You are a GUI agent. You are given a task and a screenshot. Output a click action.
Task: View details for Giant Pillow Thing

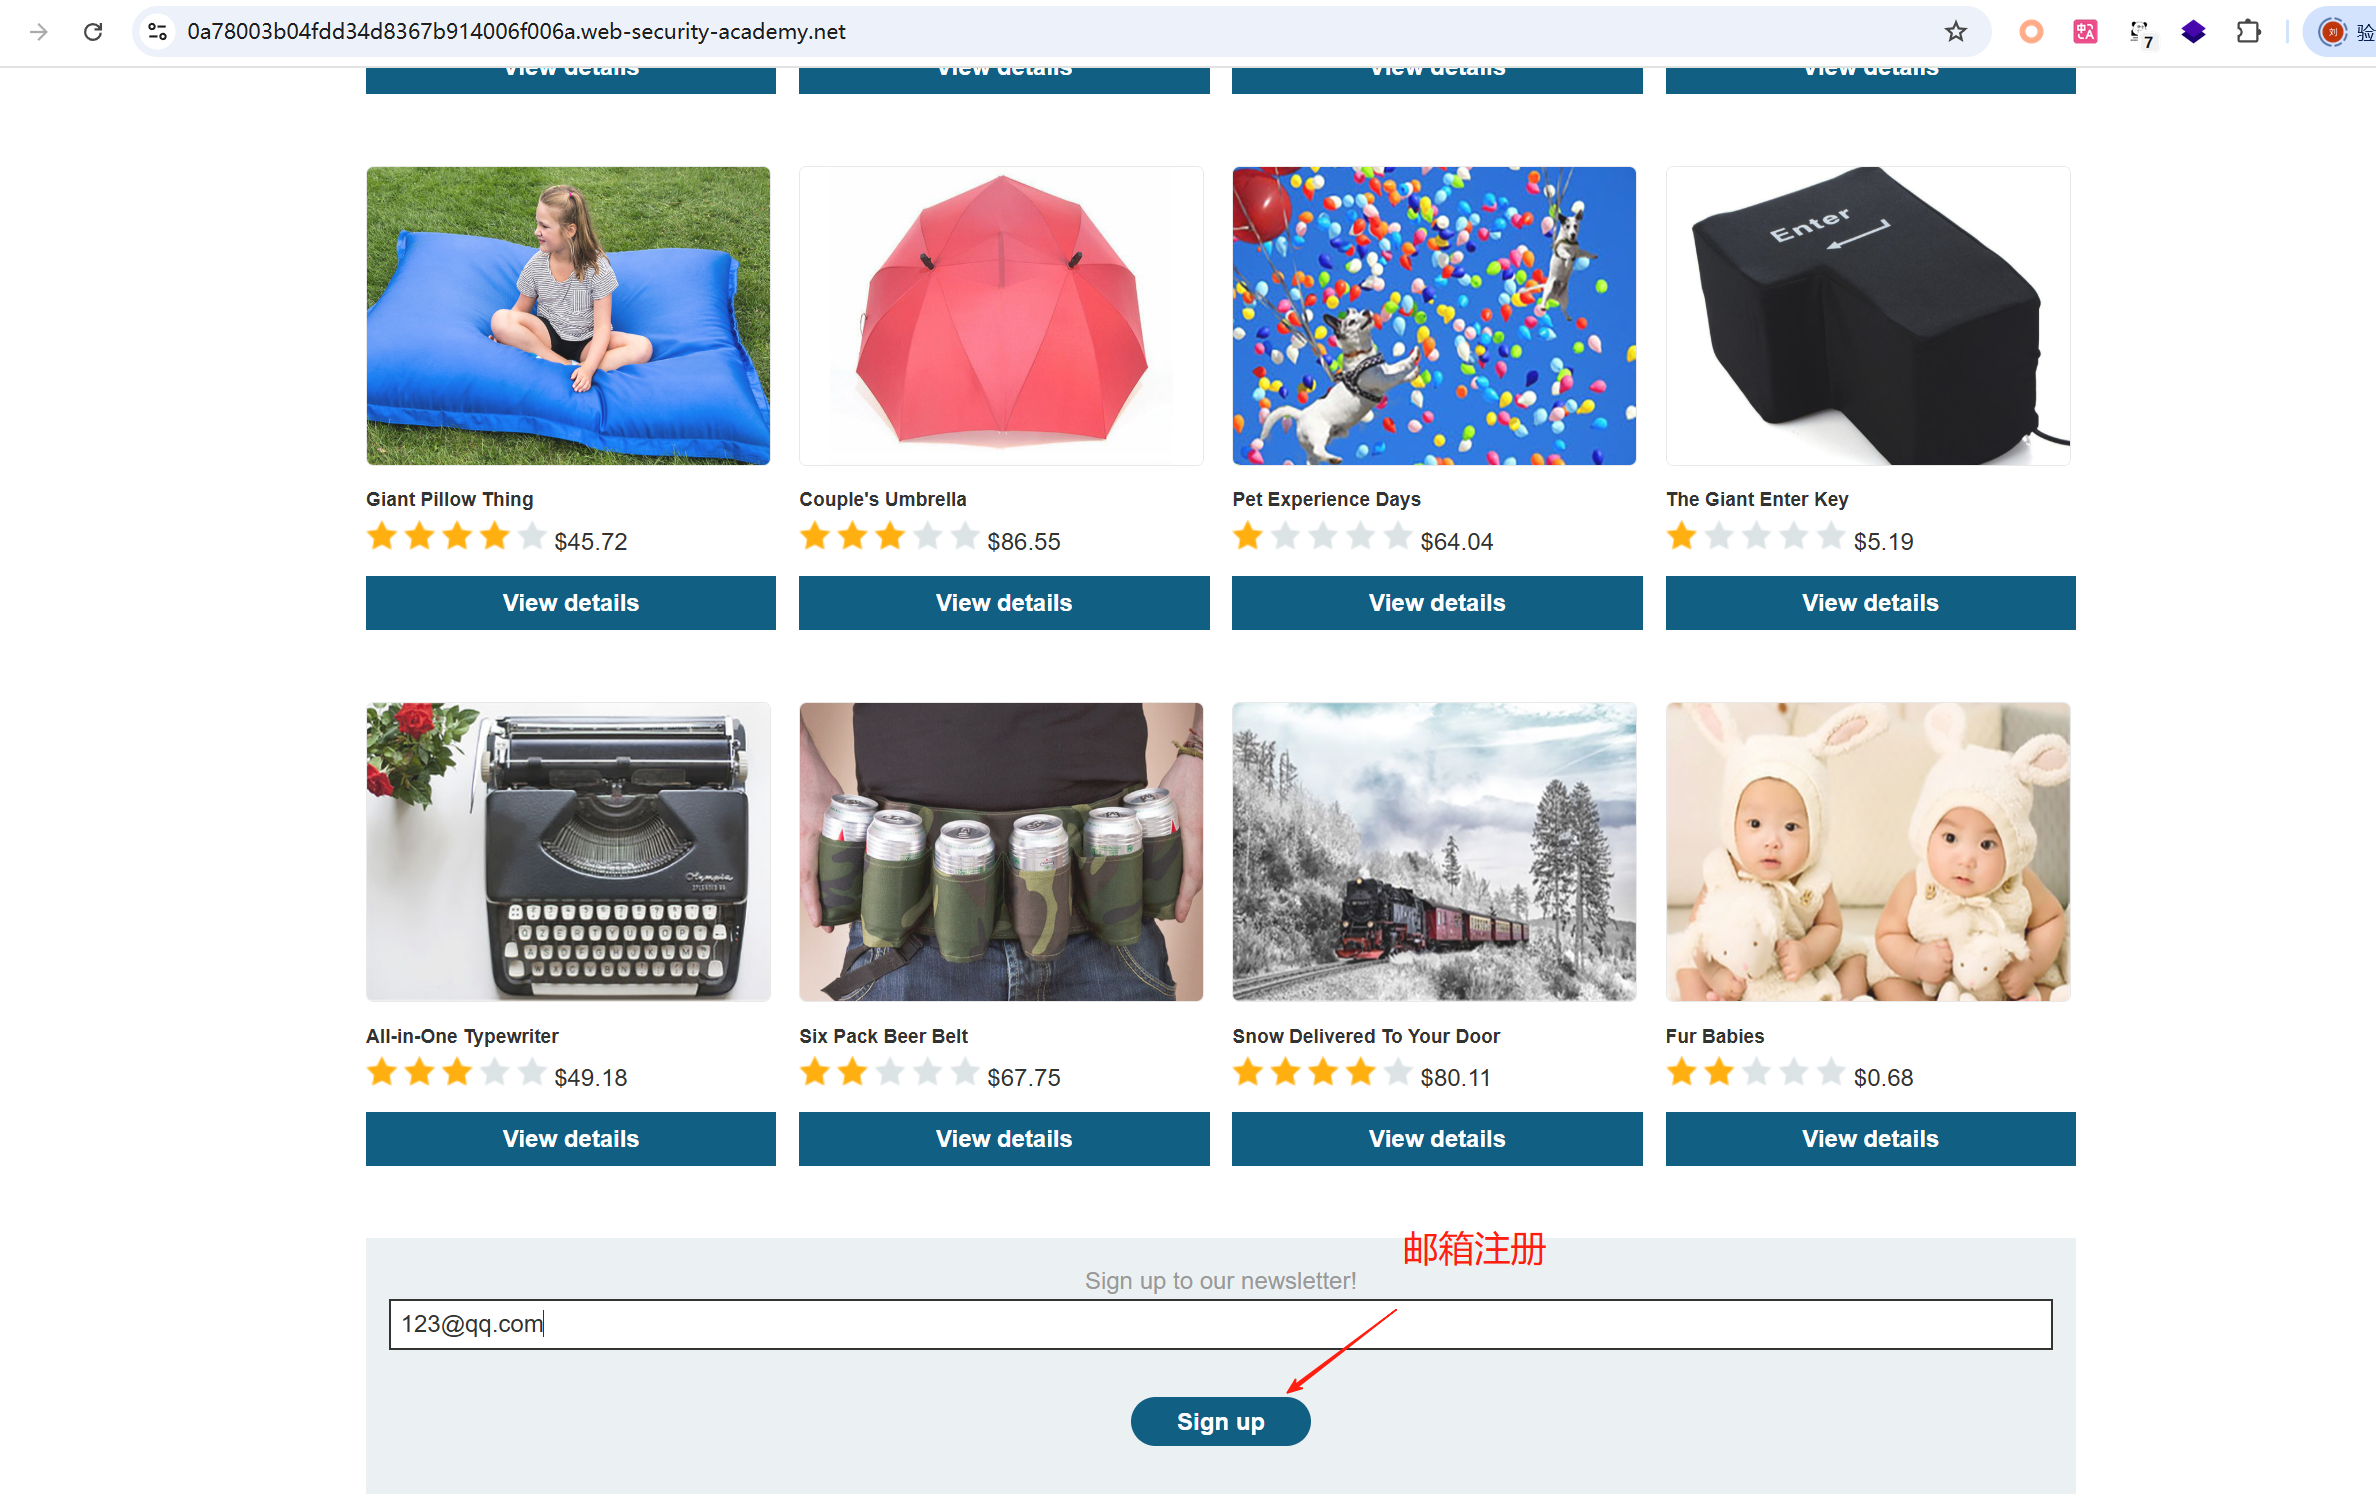[x=570, y=603]
